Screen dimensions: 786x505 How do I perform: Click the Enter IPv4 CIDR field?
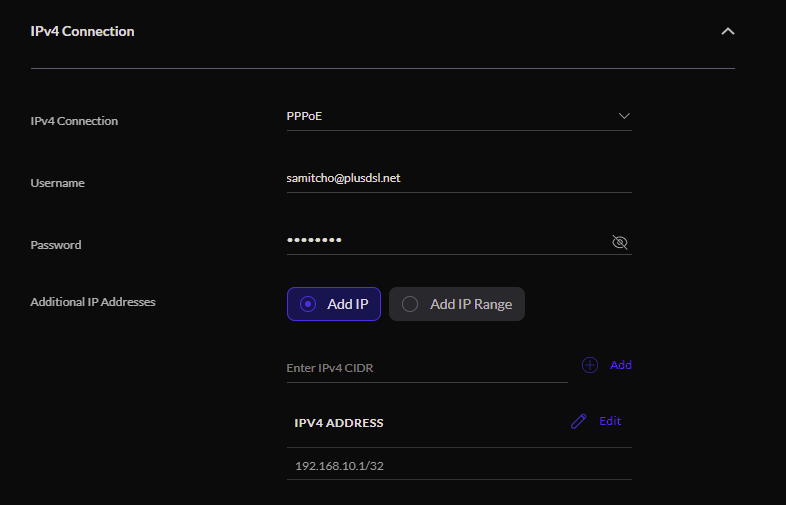pos(427,368)
